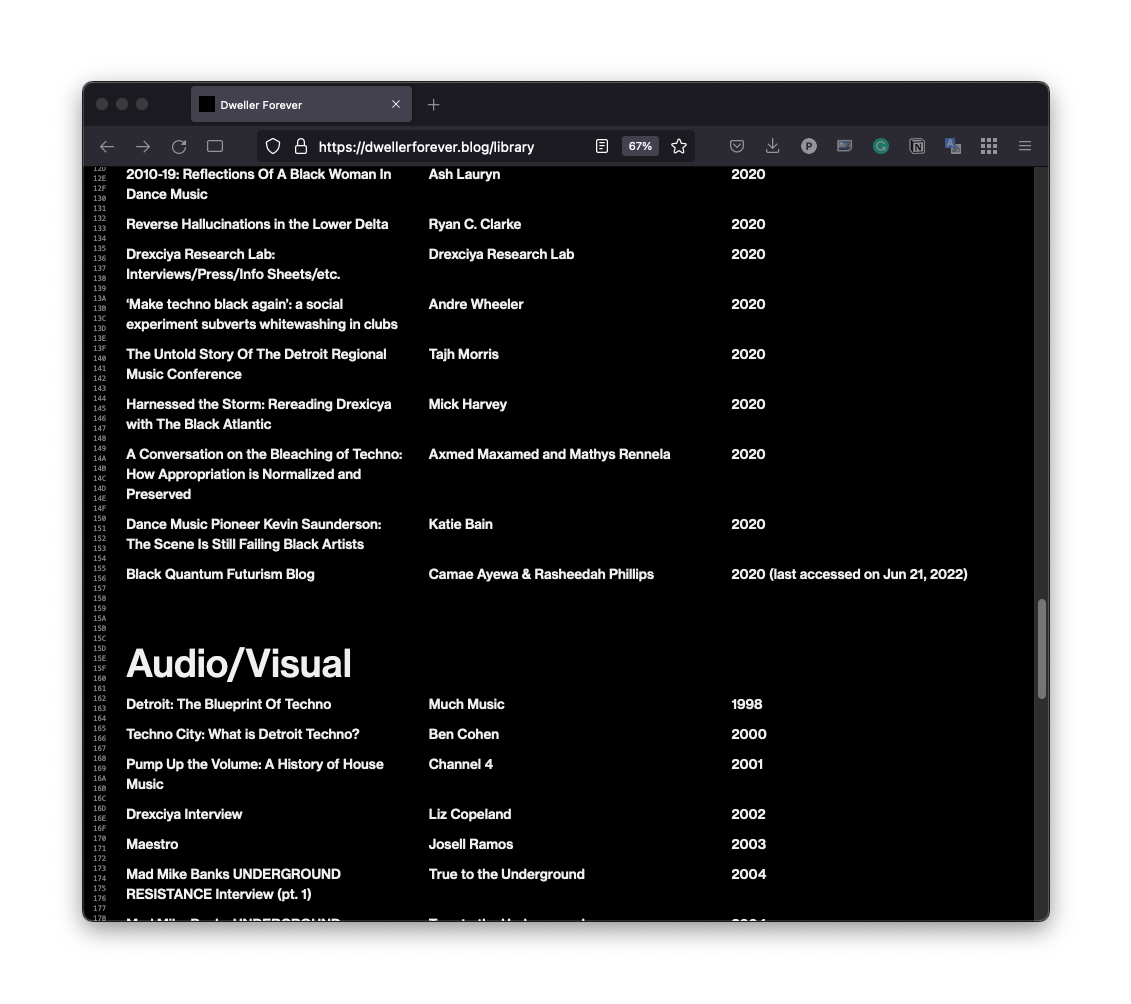Open Firefox hamburger application menu
This screenshot has height=1004, width=1131.
pos(1024,146)
